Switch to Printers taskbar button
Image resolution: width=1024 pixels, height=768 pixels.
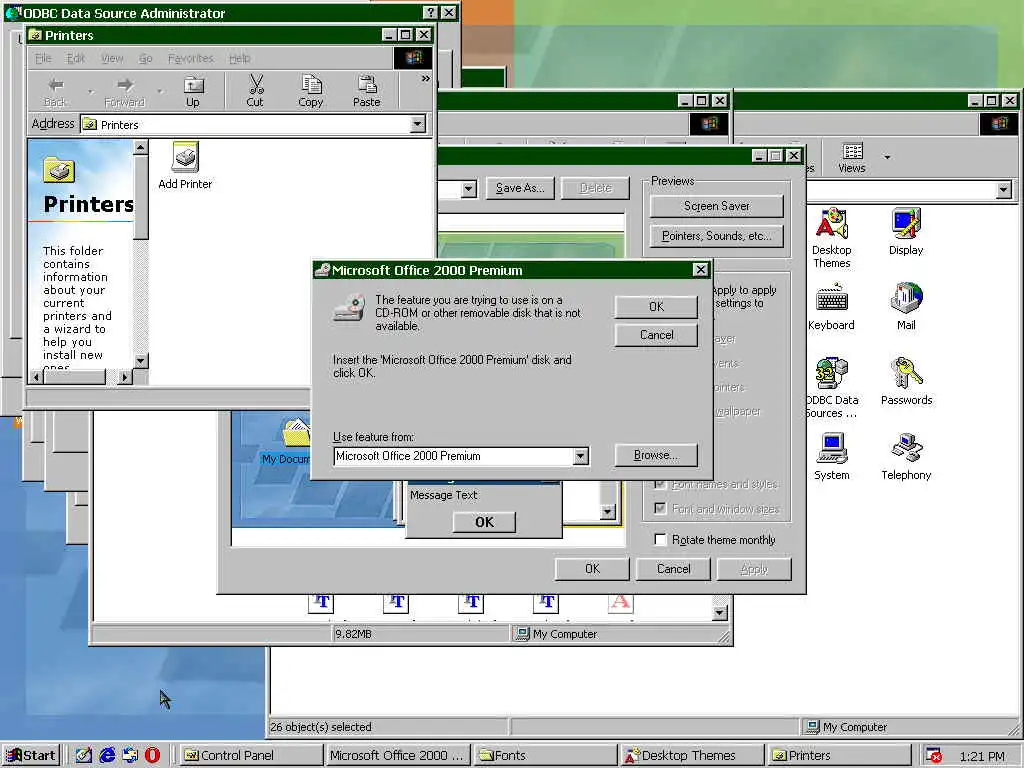coord(839,756)
